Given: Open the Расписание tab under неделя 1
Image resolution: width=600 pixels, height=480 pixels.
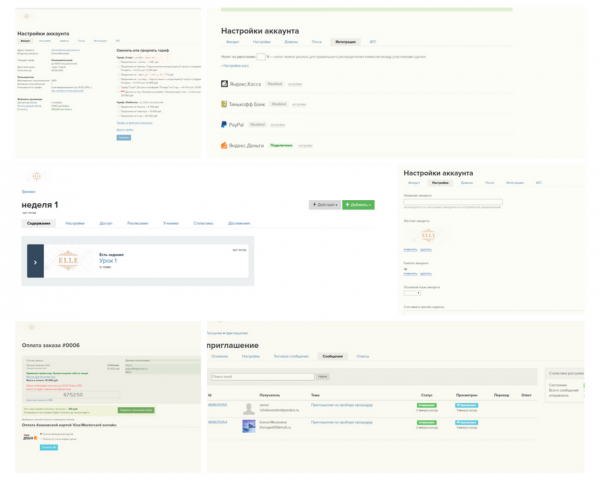Looking at the screenshot, I should point(138,223).
